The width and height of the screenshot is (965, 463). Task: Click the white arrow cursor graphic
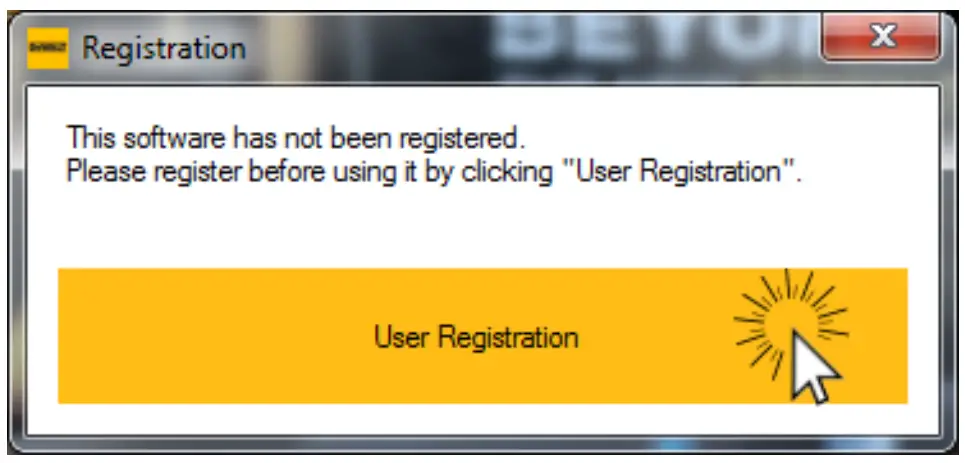pyautogui.click(x=812, y=367)
